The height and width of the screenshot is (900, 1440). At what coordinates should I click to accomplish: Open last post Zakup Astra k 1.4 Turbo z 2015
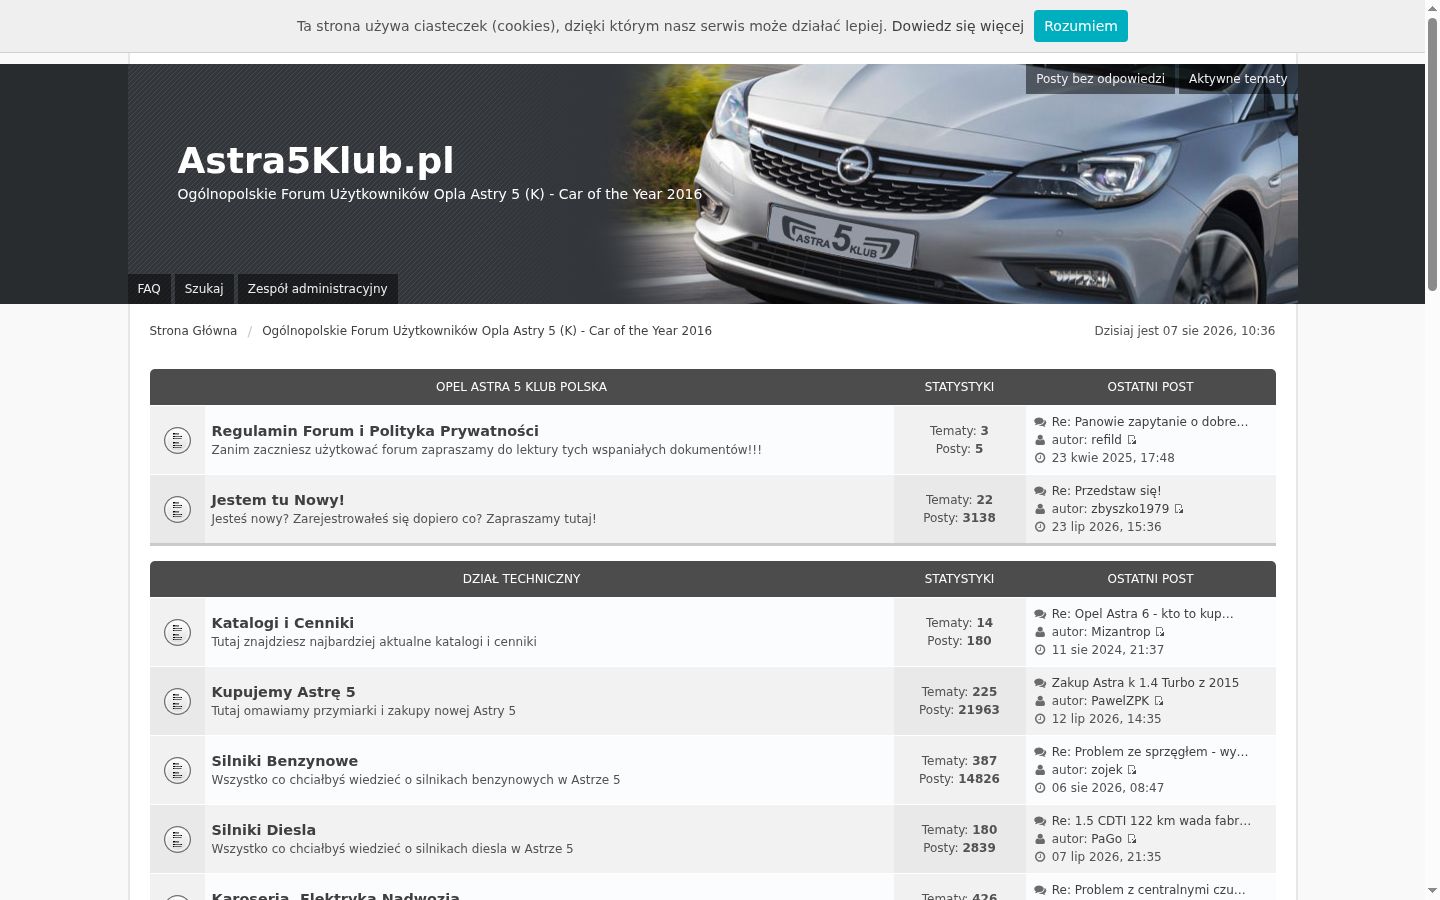pyautogui.click(x=1145, y=683)
